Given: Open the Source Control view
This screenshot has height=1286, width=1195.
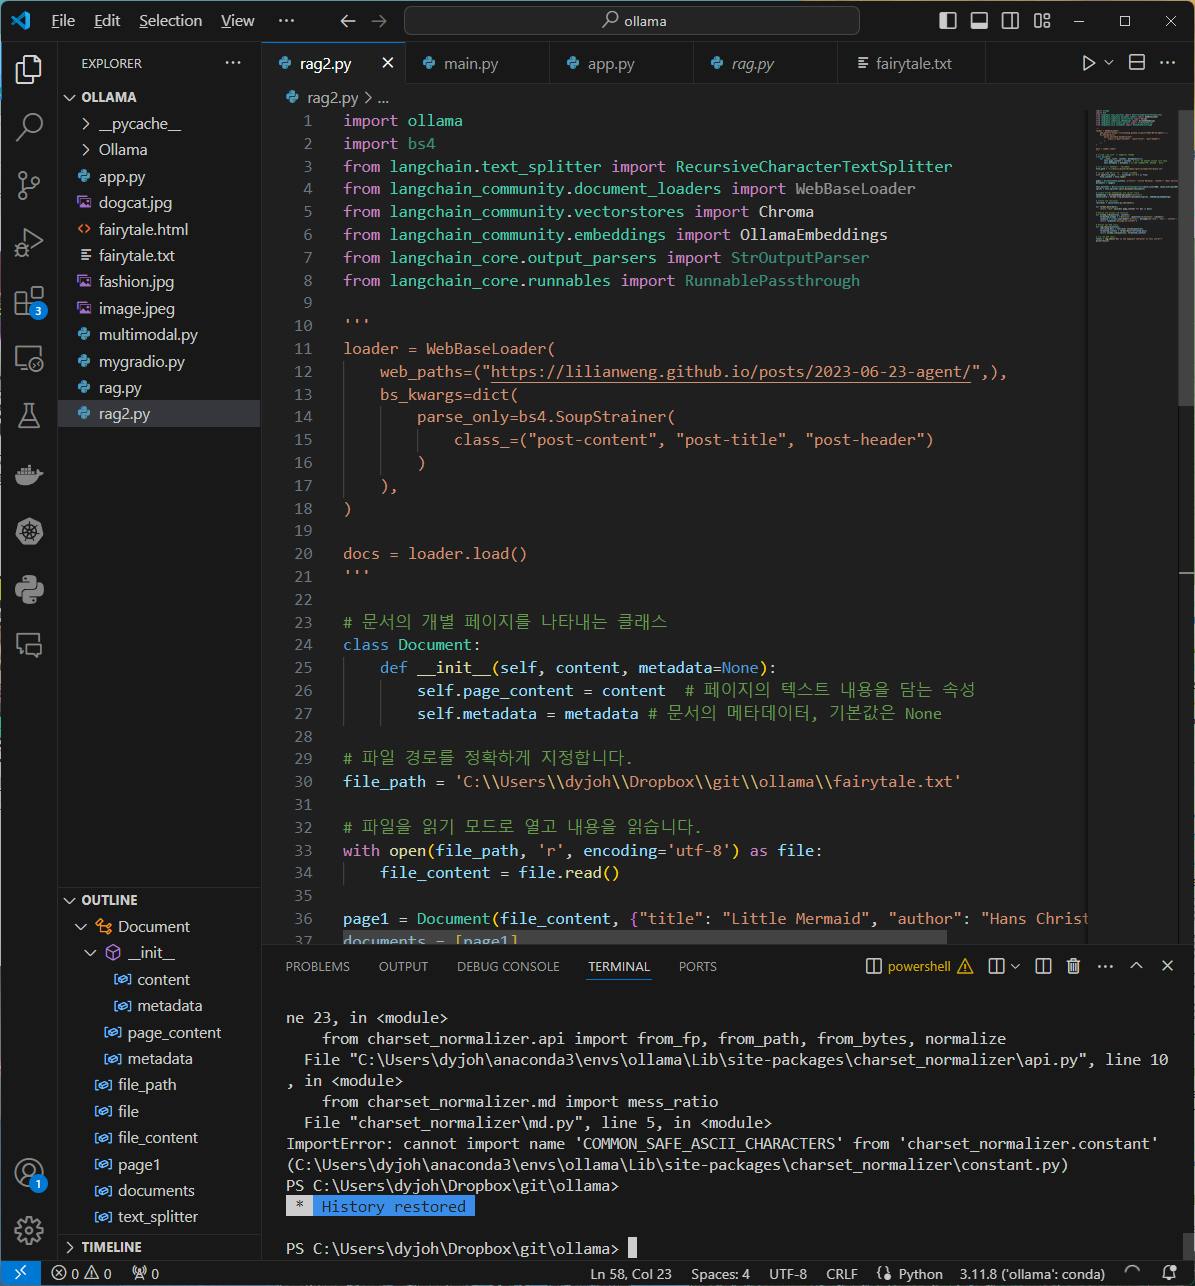Looking at the screenshot, I should 29,185.
